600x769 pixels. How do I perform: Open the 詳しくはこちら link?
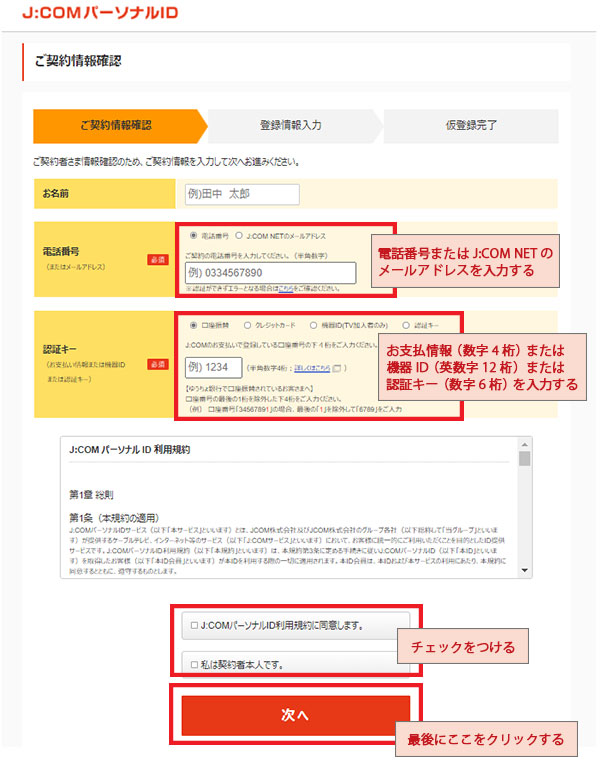(312, 368)
